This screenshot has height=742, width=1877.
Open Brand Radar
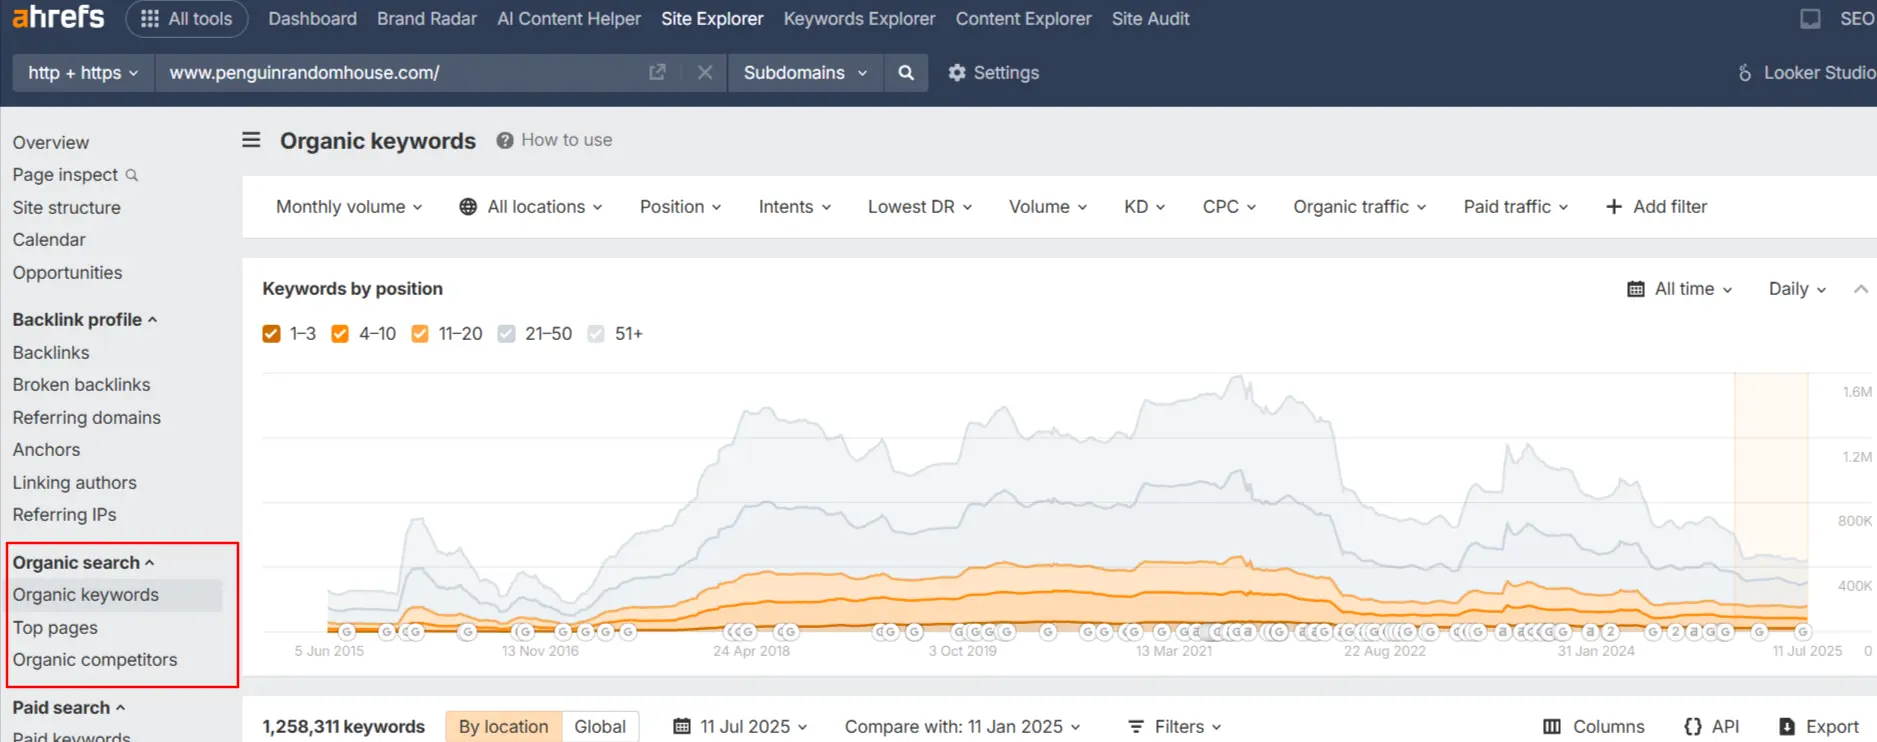(x=427, y=19)
